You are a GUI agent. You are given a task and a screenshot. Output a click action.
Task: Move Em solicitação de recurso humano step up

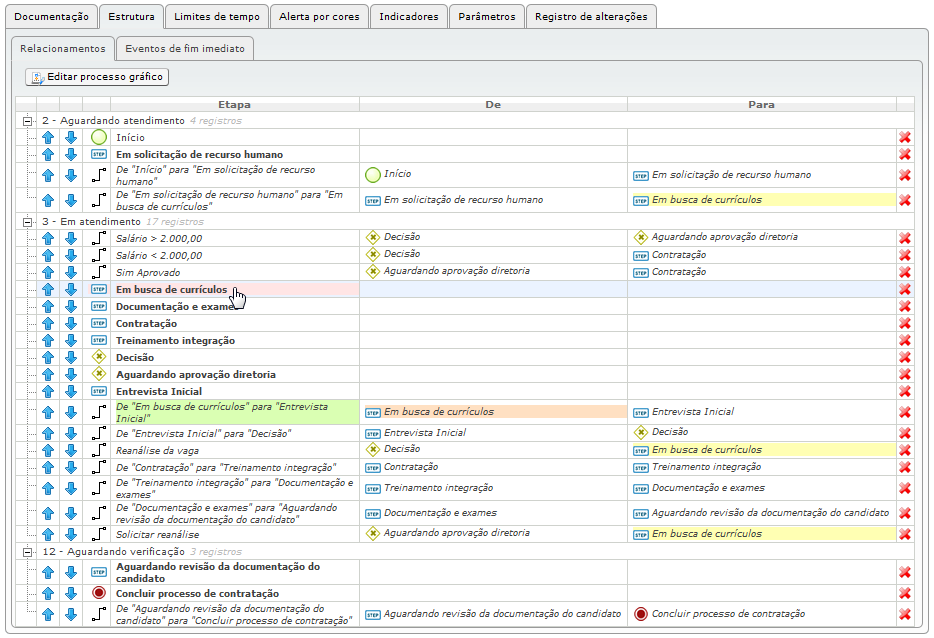[48, 155]
